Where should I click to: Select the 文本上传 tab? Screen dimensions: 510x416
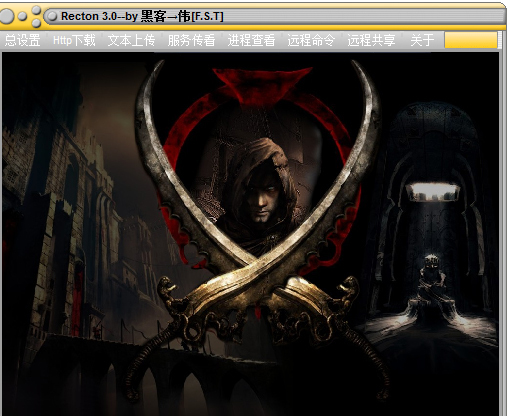(131, 40)
